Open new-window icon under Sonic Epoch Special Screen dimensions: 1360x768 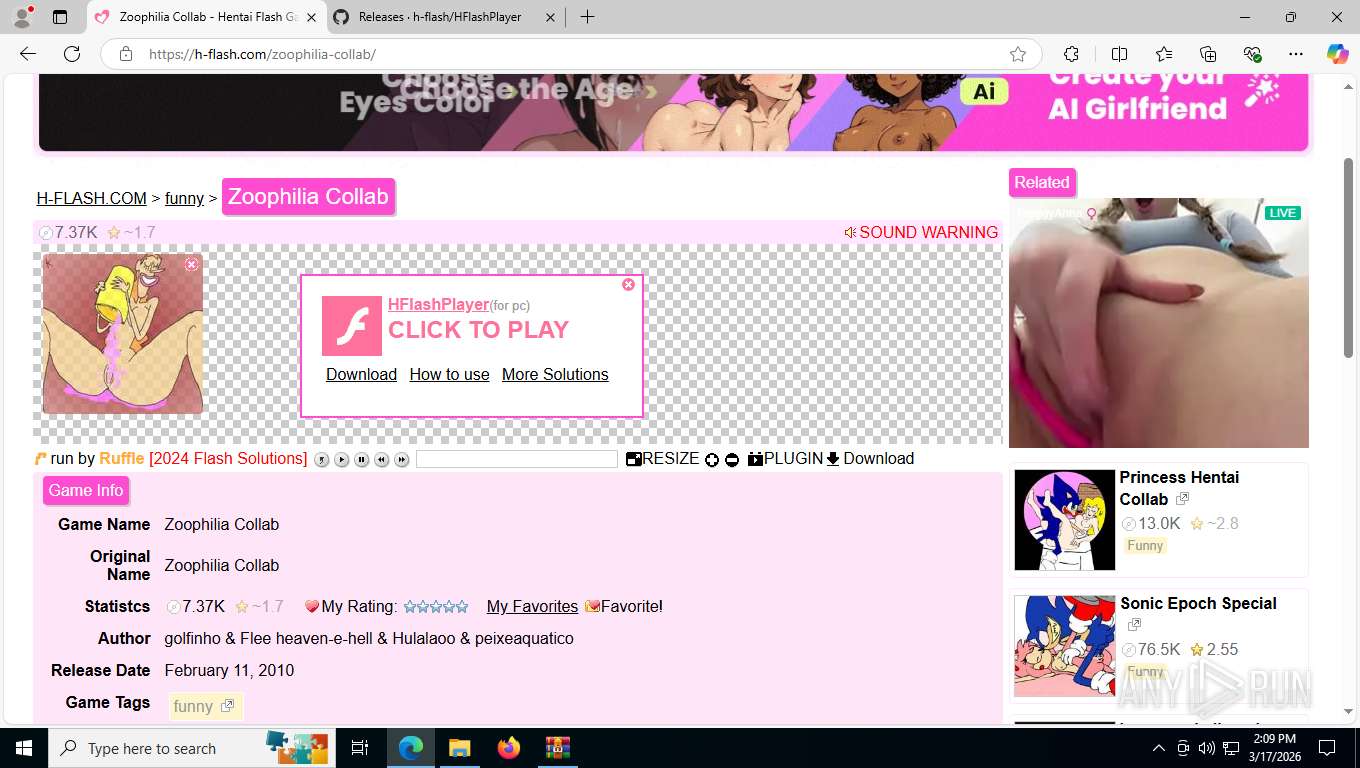[x=1134, y=625]
